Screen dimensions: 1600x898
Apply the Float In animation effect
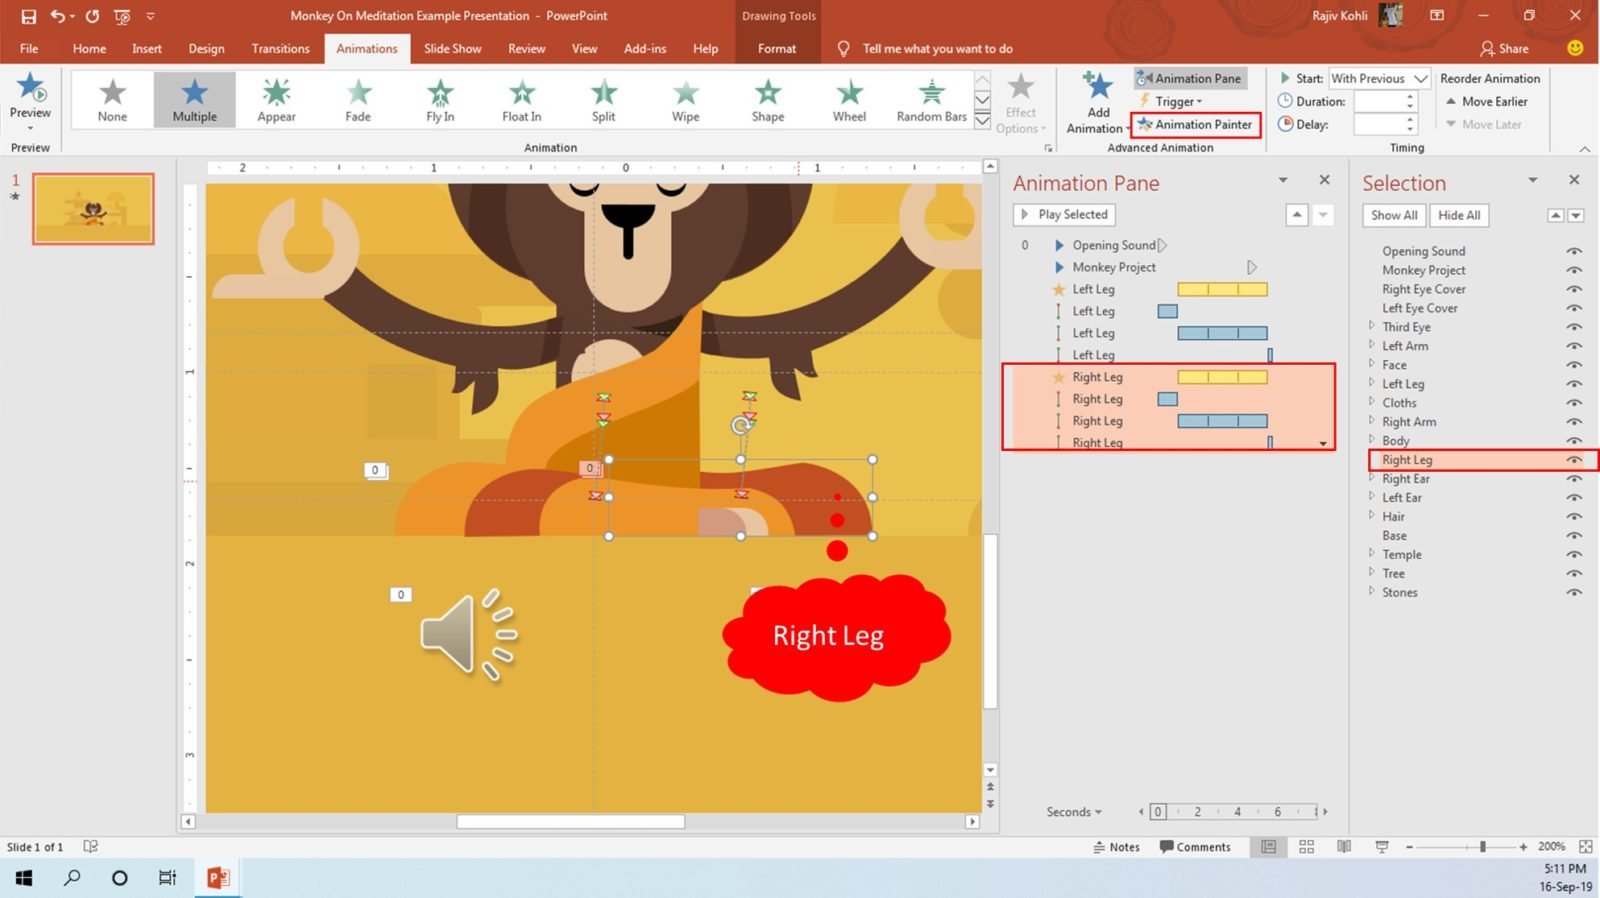(x=522, y=99)
